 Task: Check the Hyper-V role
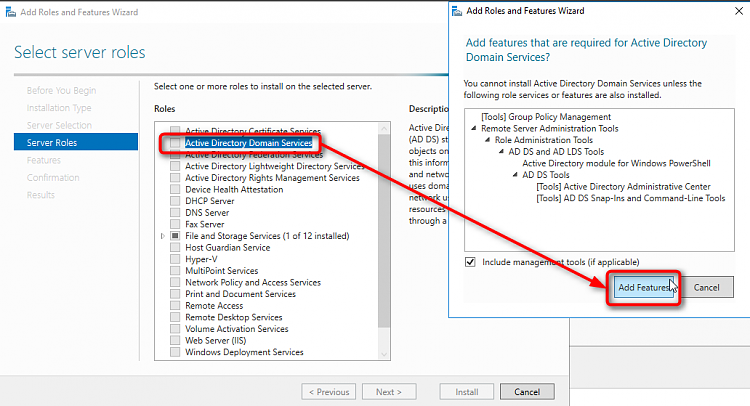pos(175,259)
